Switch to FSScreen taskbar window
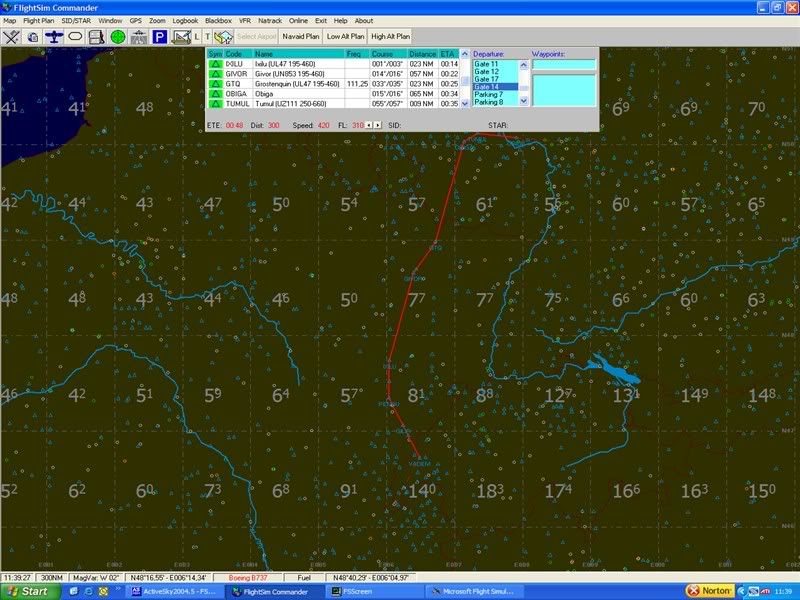The image size is (800, 600). point(375,592)
